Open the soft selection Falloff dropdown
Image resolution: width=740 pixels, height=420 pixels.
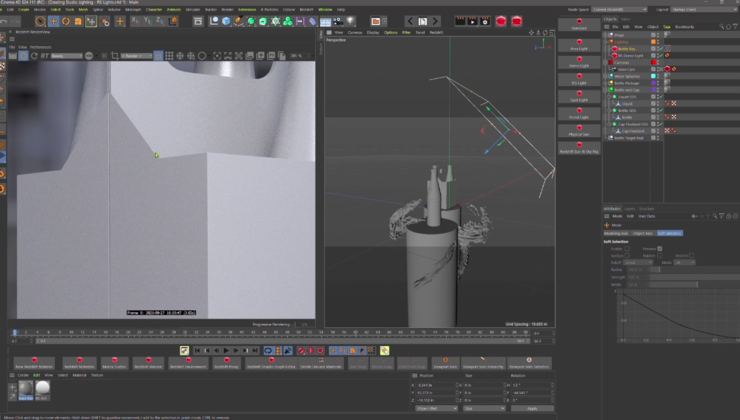point(639,262)
